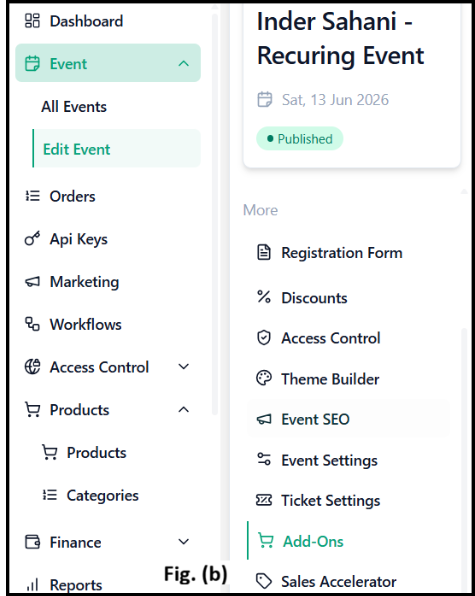
Task: Click the Registration Form document icon
Action: [264, 252]
